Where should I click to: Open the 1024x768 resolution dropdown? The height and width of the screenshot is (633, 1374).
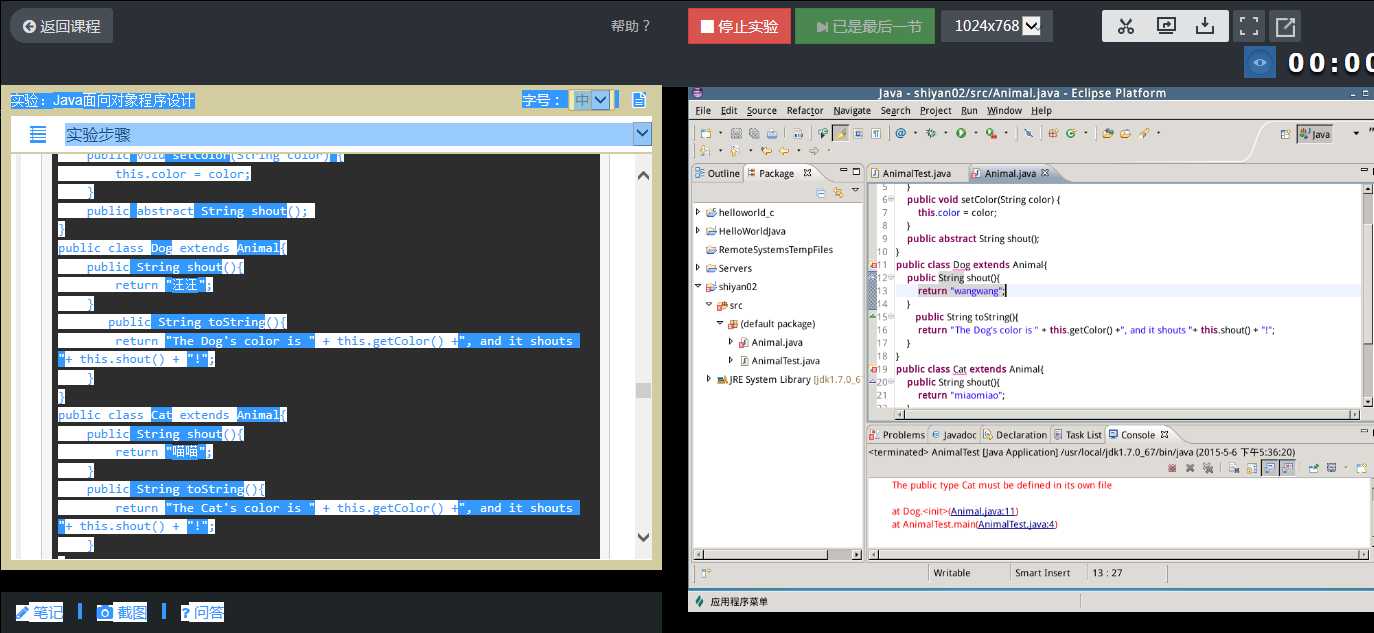click(x=997, y=26)
